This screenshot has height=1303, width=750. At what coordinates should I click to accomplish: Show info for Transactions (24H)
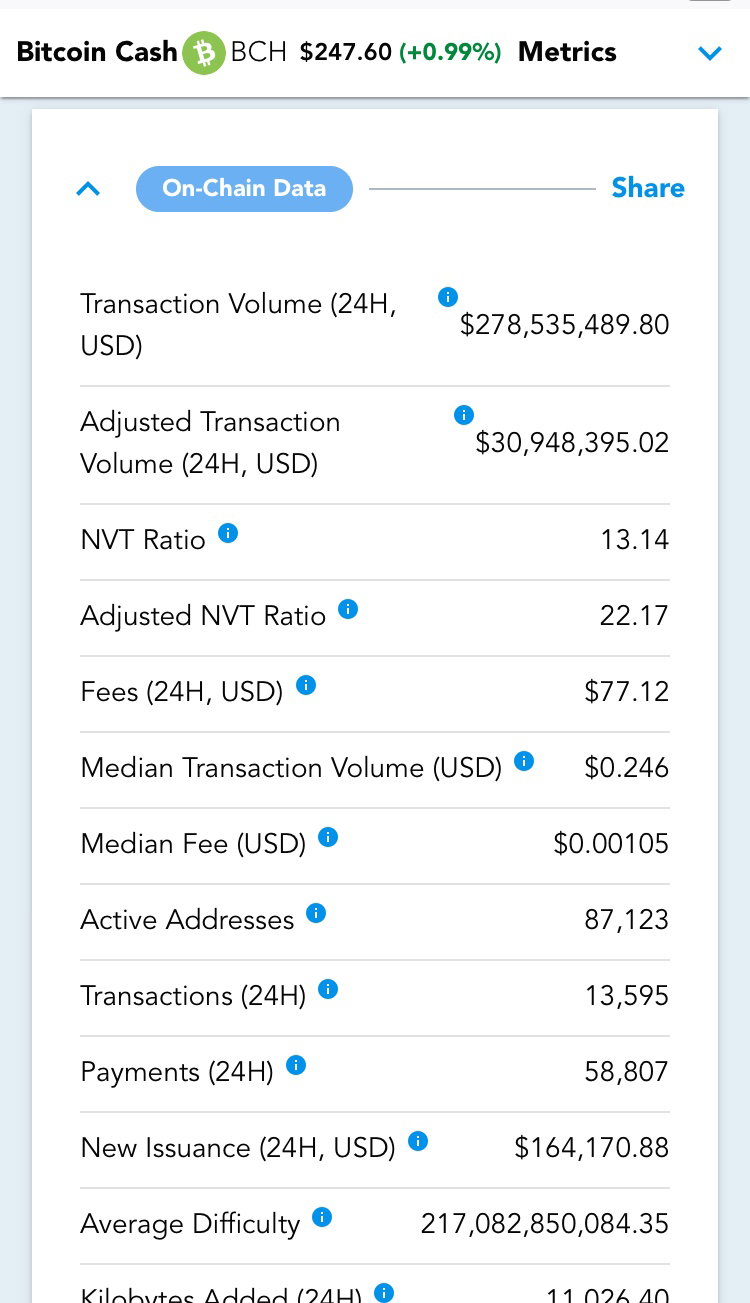click(x=328, y=989)
